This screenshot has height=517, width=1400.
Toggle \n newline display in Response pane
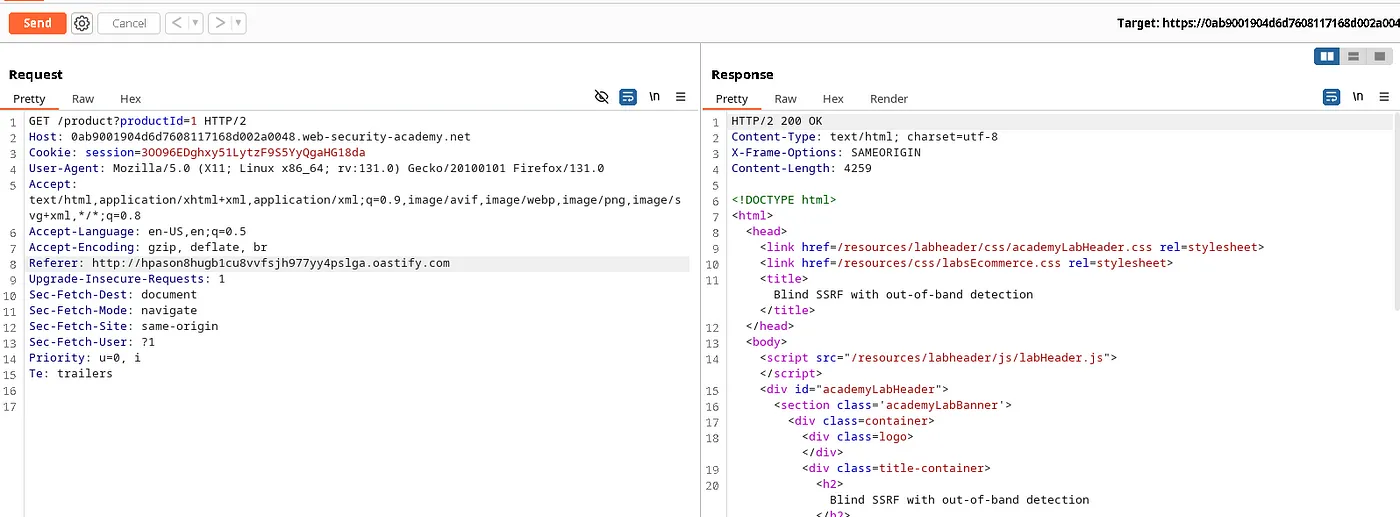coord(1358,97)
